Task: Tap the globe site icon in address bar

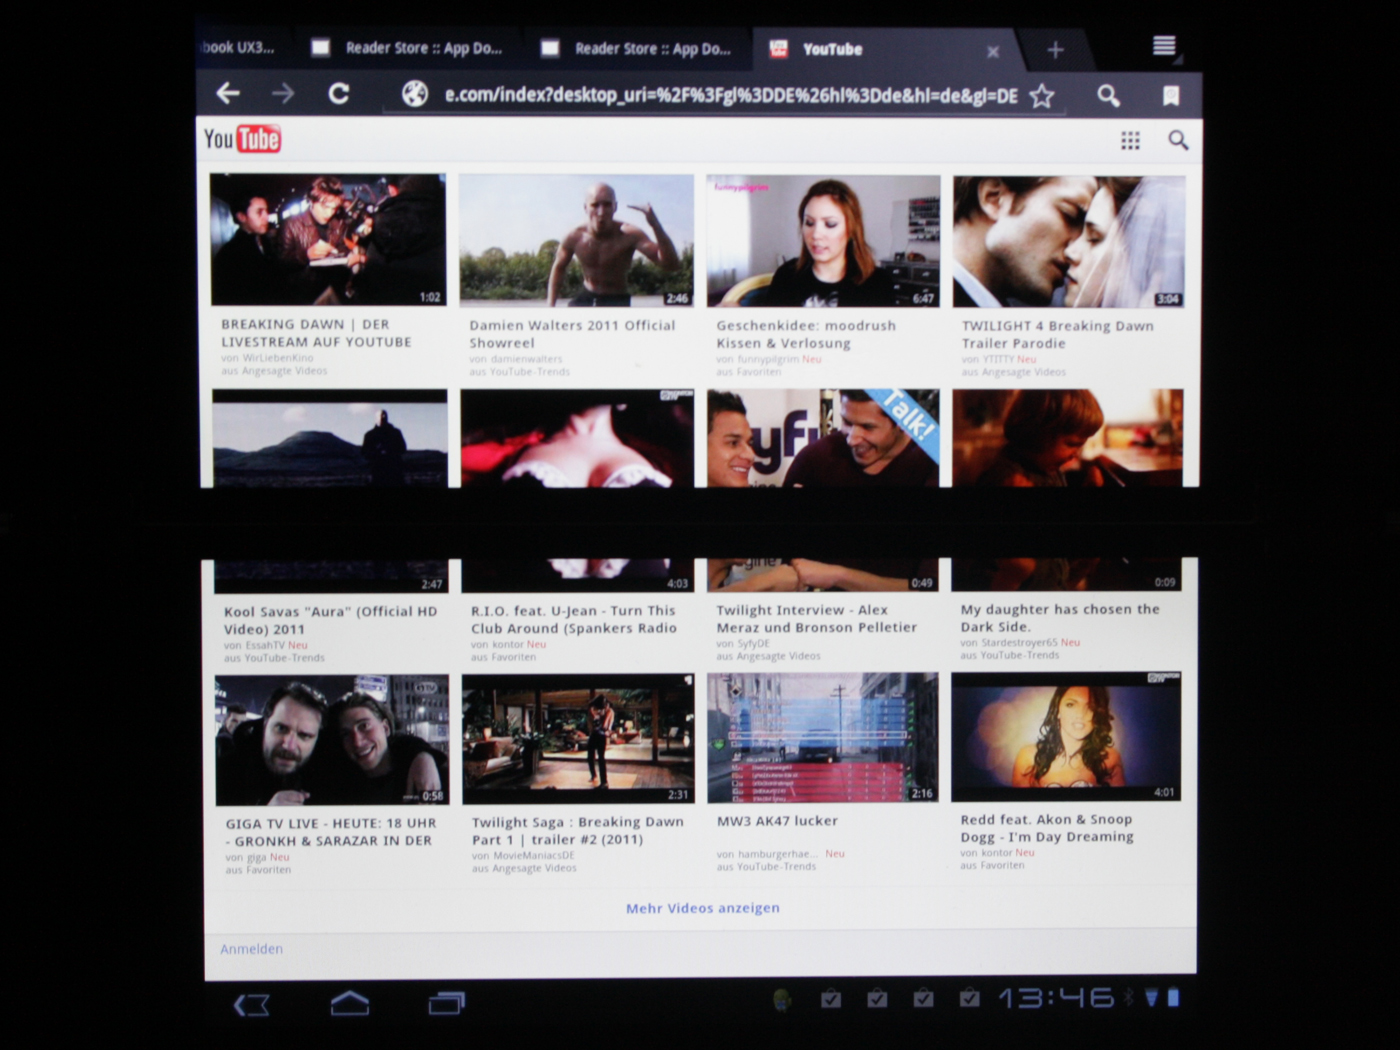Action: [x=415, y=94]
